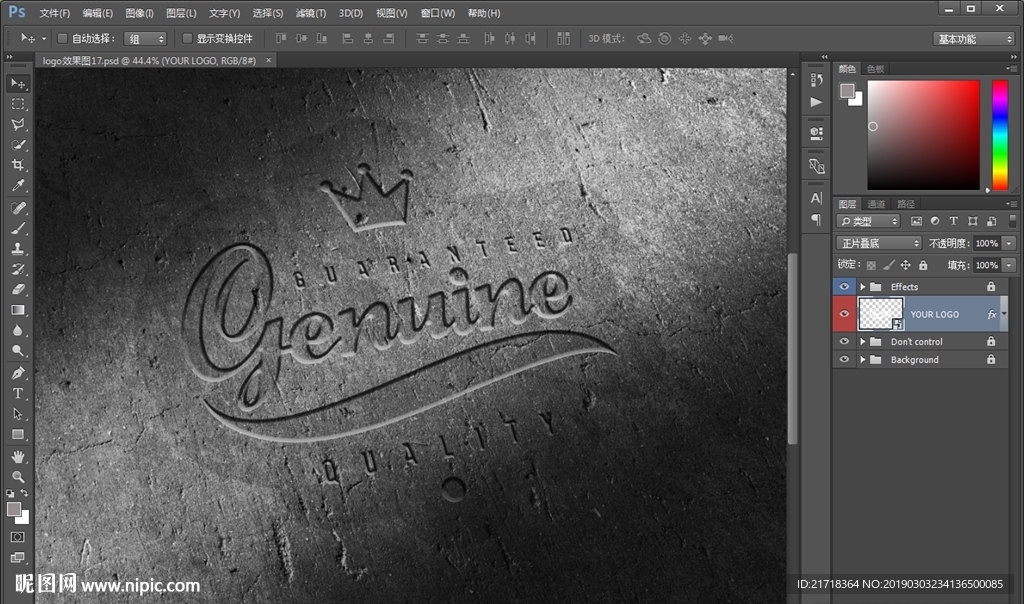
Task: Toggle lock transparent pixels
Action: (871, 265)
